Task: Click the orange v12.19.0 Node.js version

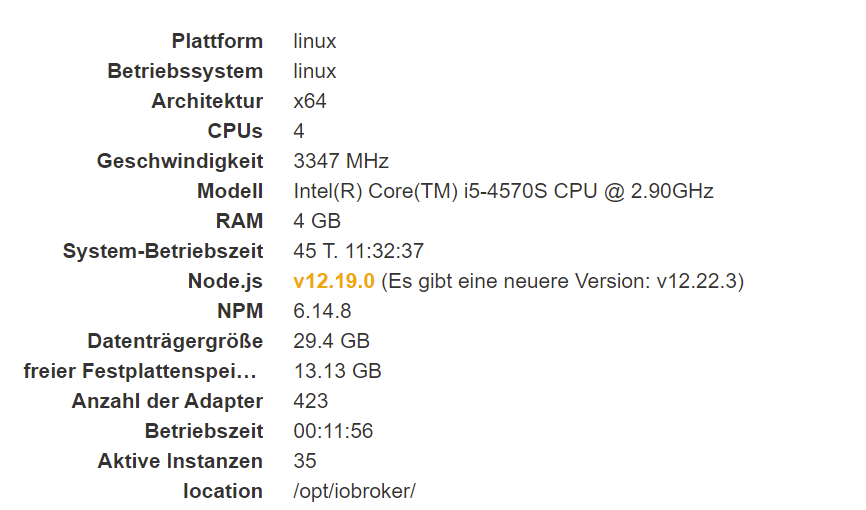Action: click(x=334, y=281)
